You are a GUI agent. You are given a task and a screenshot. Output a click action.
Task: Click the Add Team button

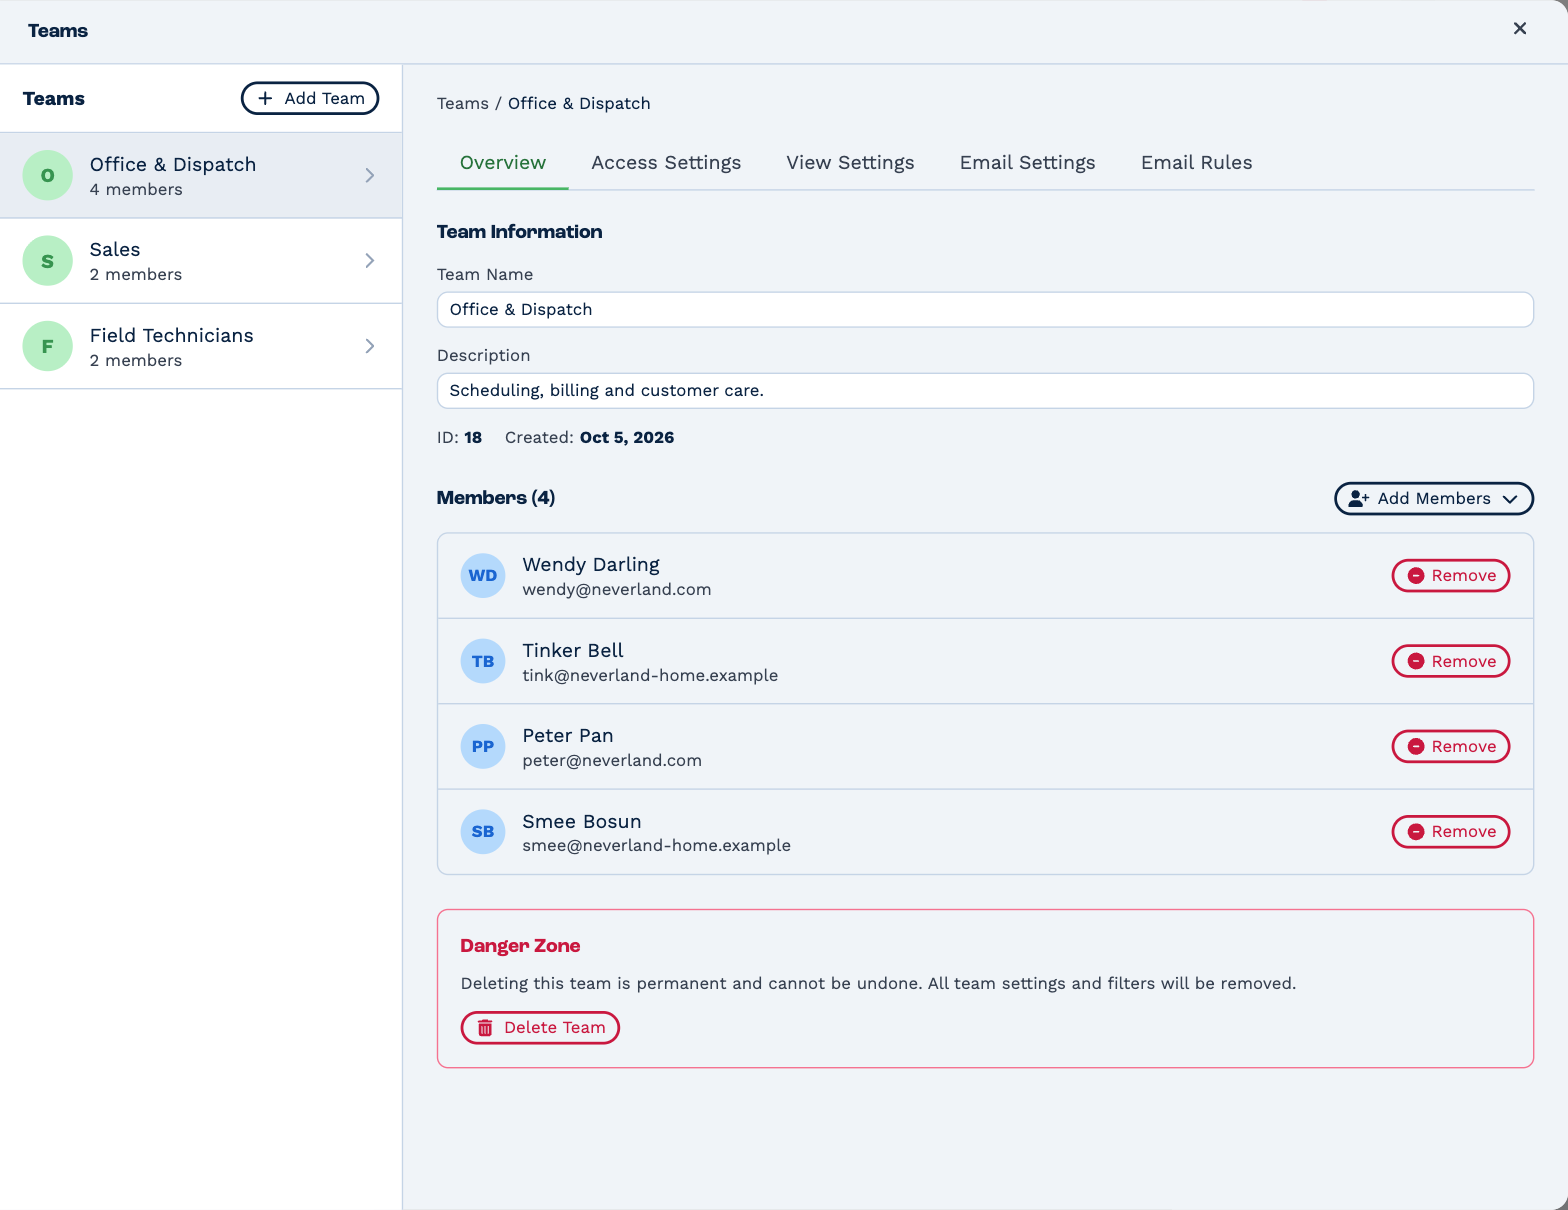click(x=310, y=98)
